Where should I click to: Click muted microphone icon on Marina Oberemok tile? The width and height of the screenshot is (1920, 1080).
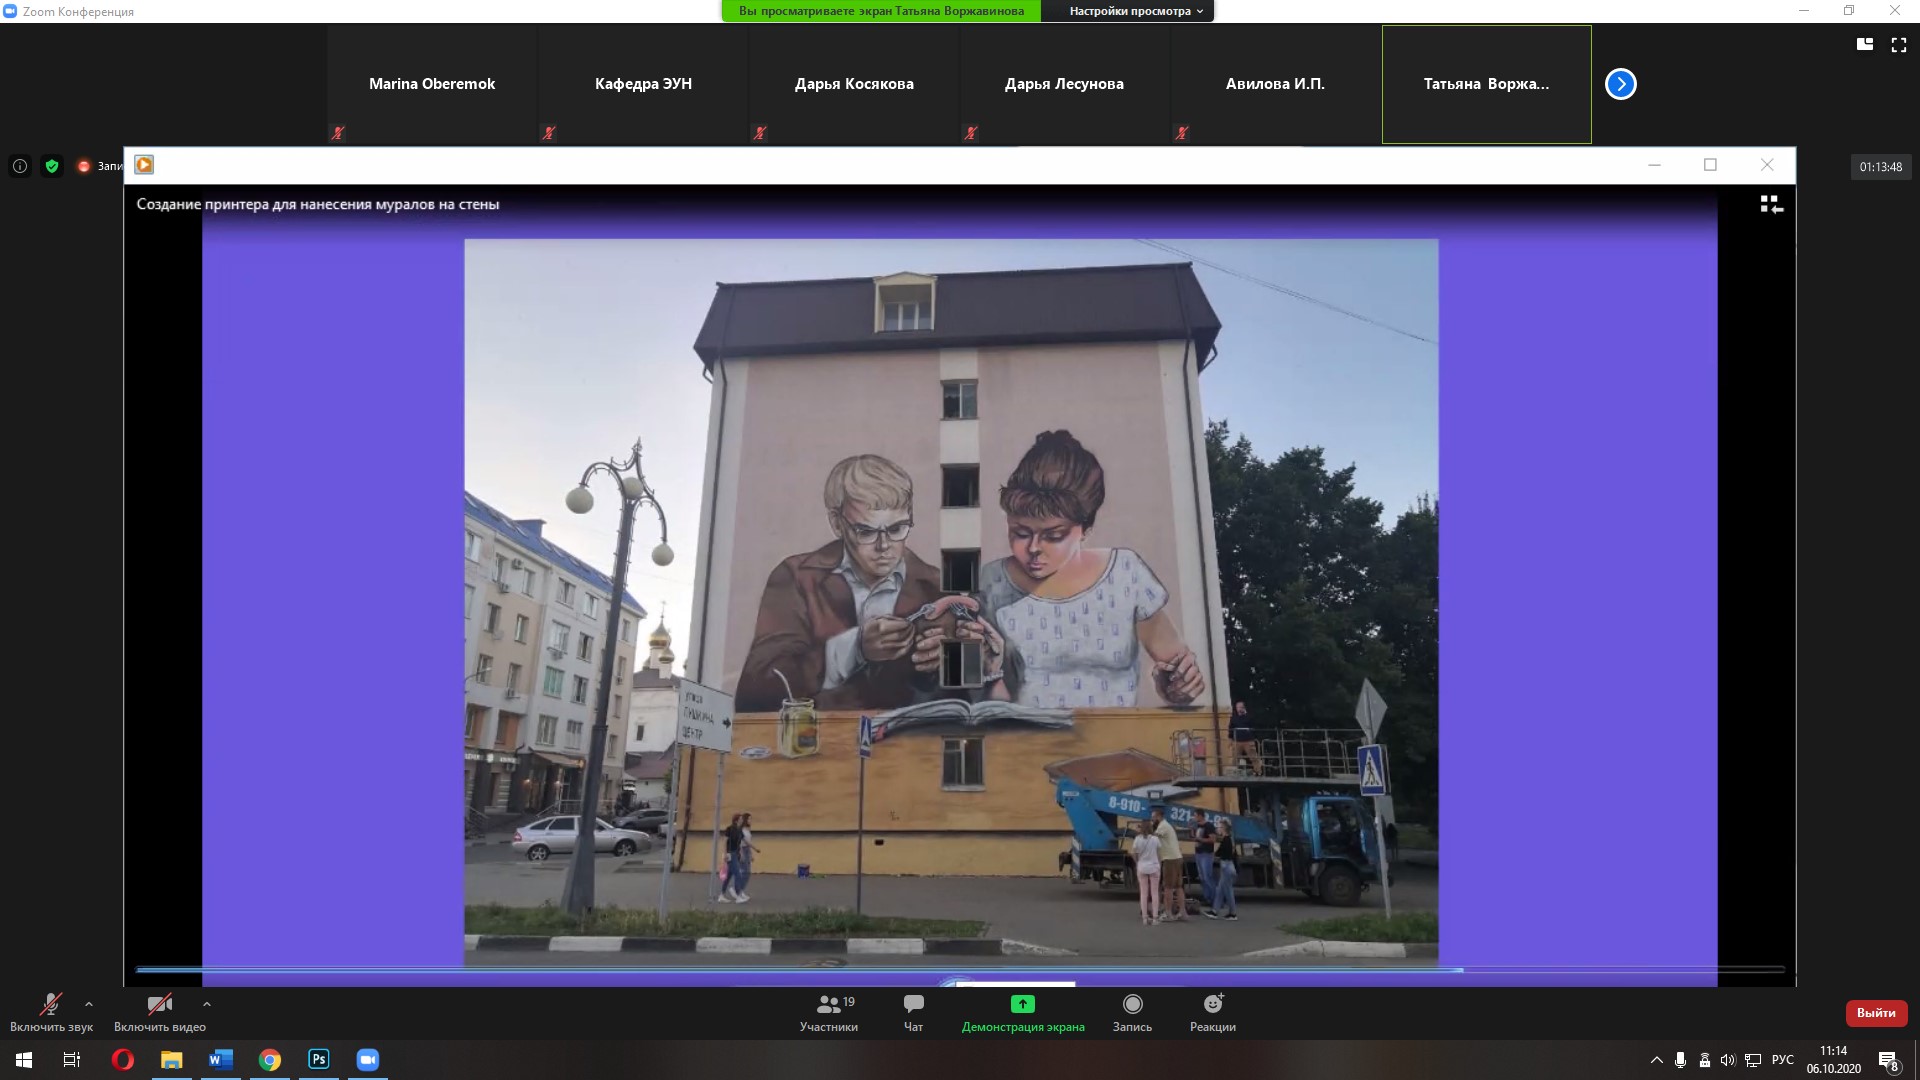tap(338, 132)
